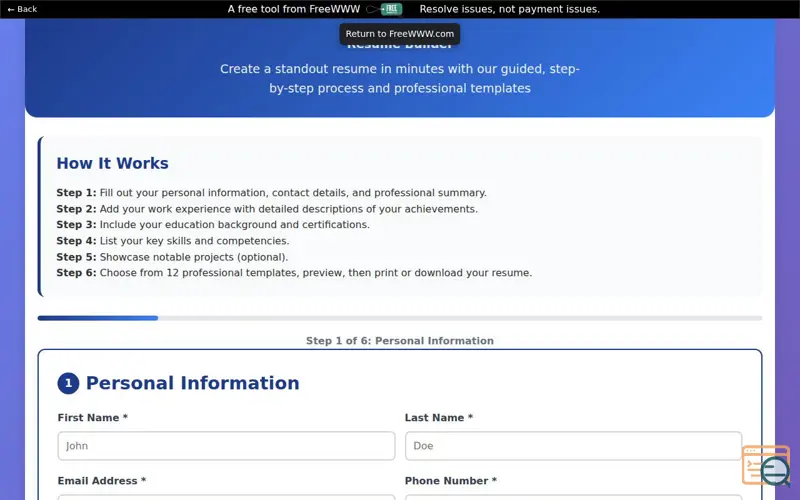800x500 pixels.
Task: Click the "Step 3:" education line
Action: tap(213, 225)
